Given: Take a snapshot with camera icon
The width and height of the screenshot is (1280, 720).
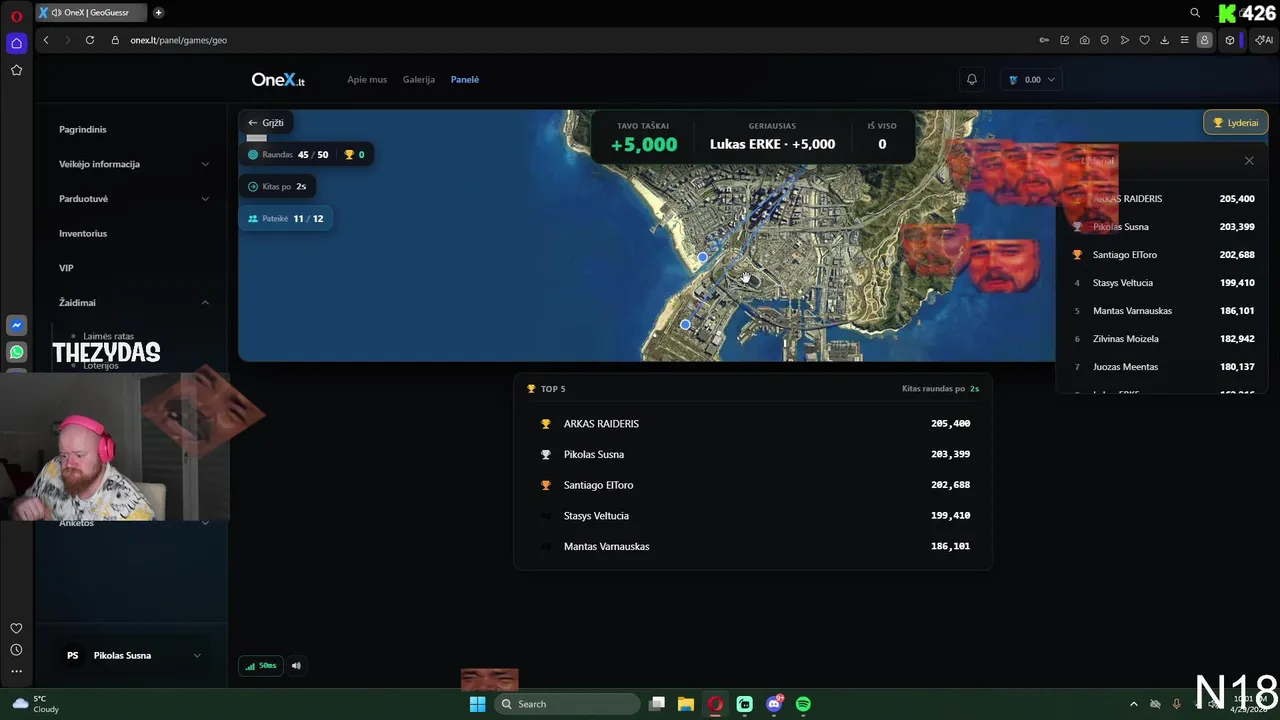Looking at the screenshot, I should pos(1084,40).
